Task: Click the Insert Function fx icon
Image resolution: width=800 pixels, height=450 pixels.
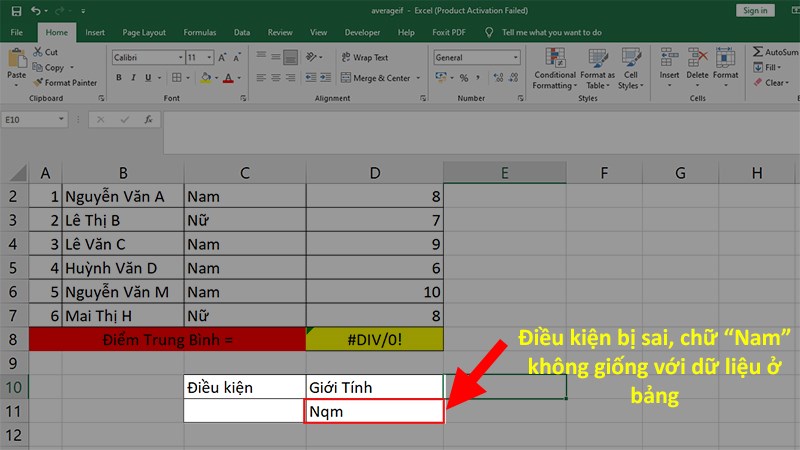Action: 148,119
